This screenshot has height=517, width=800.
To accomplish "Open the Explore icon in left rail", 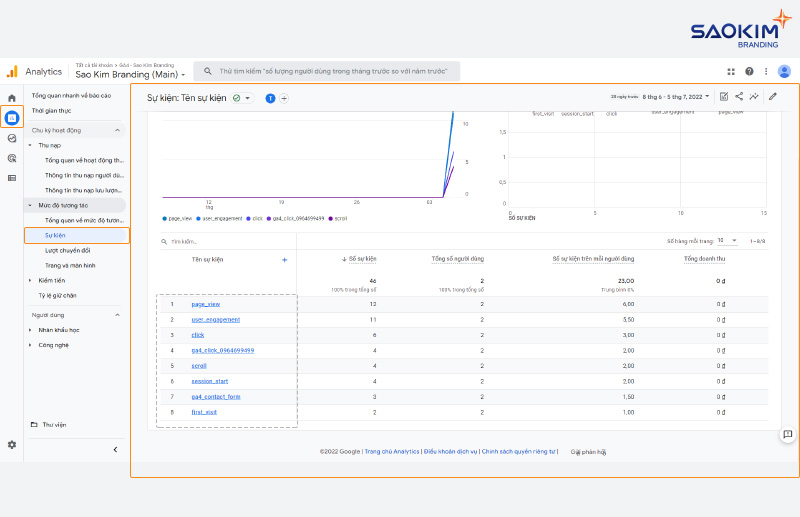I will [x=12, y=138].
